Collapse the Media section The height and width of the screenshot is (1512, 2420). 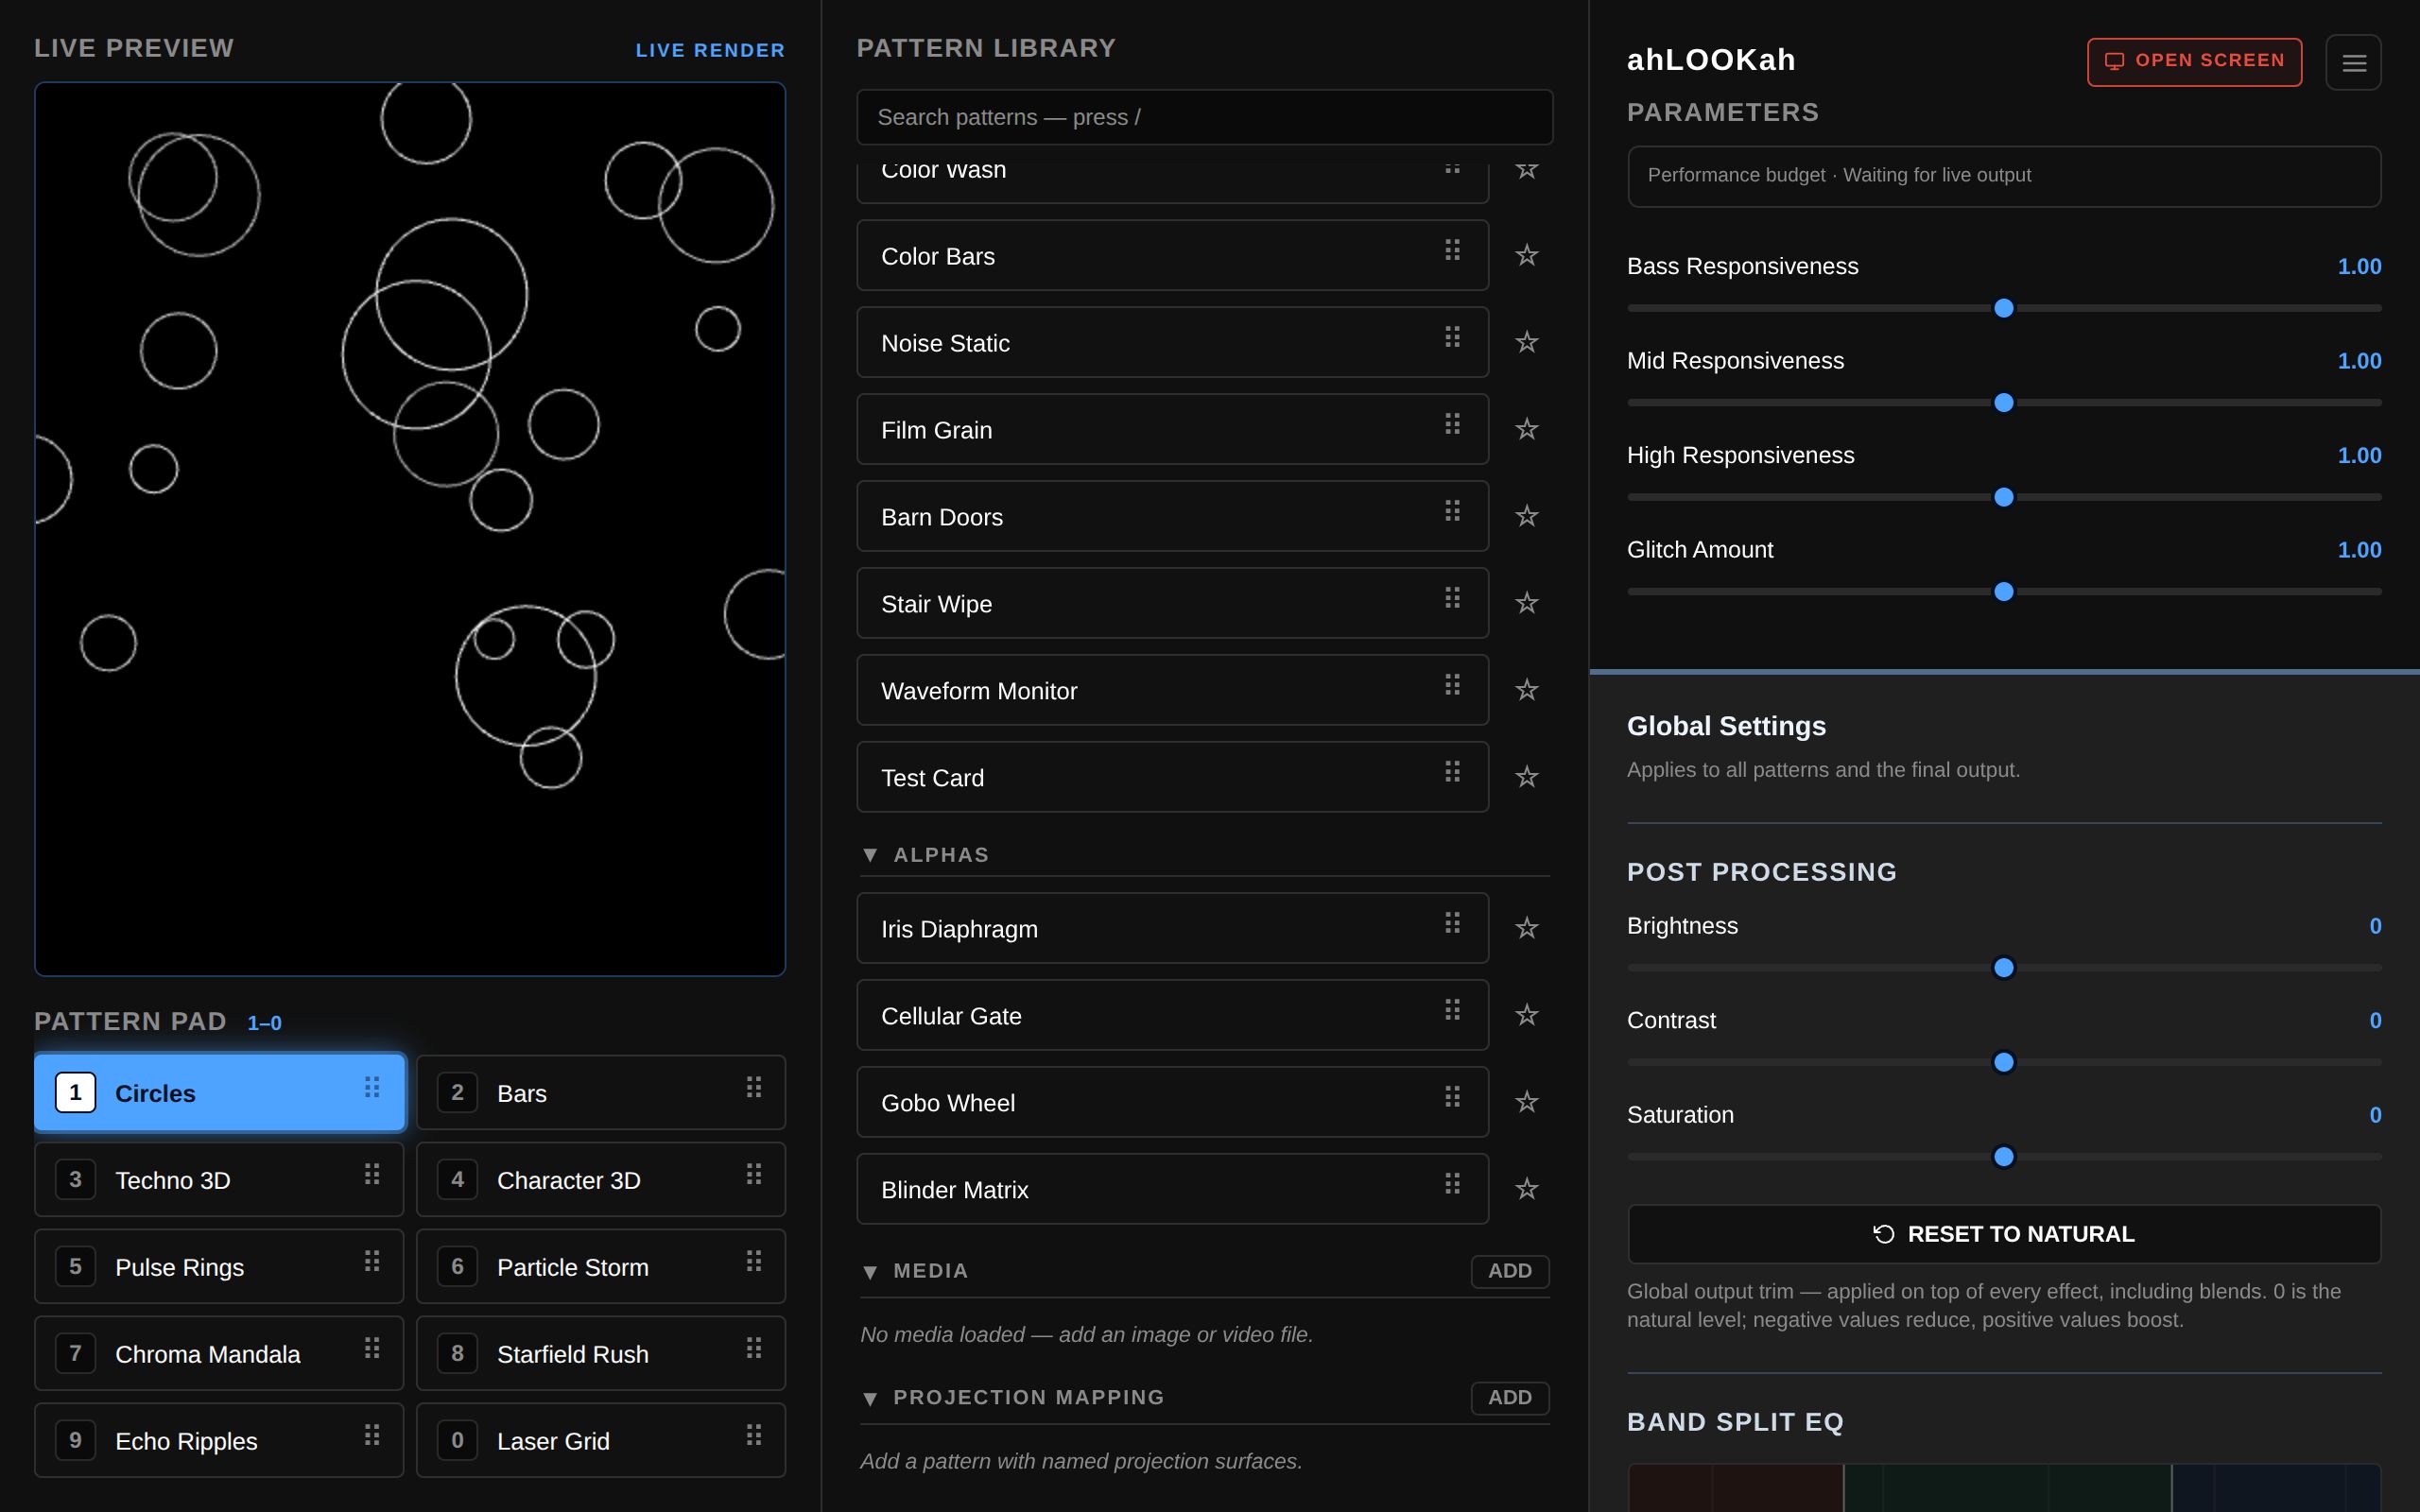[869, 1271]
